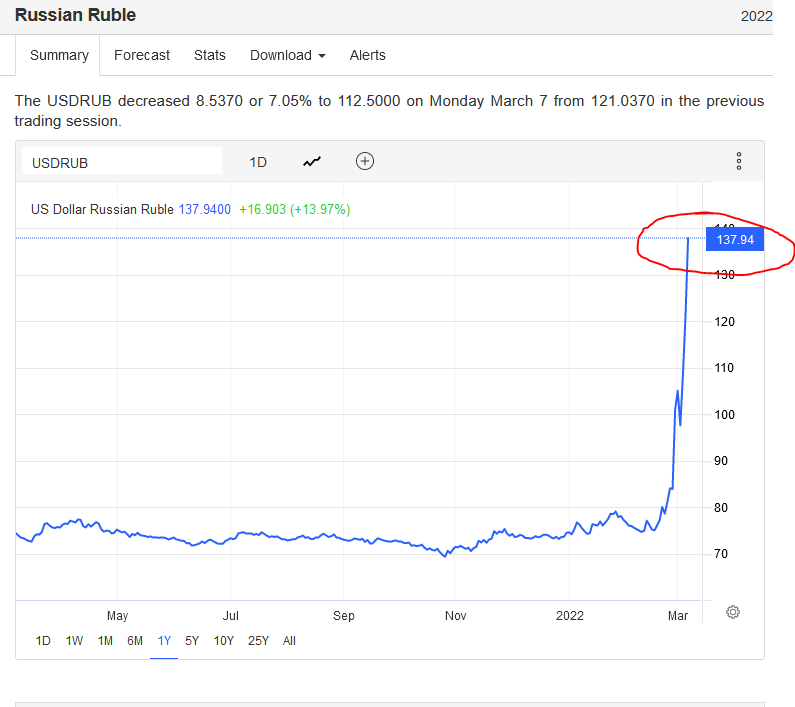Click the 70 price axis label
Viewport: 795px width, 707px height.
pos(720,554)
